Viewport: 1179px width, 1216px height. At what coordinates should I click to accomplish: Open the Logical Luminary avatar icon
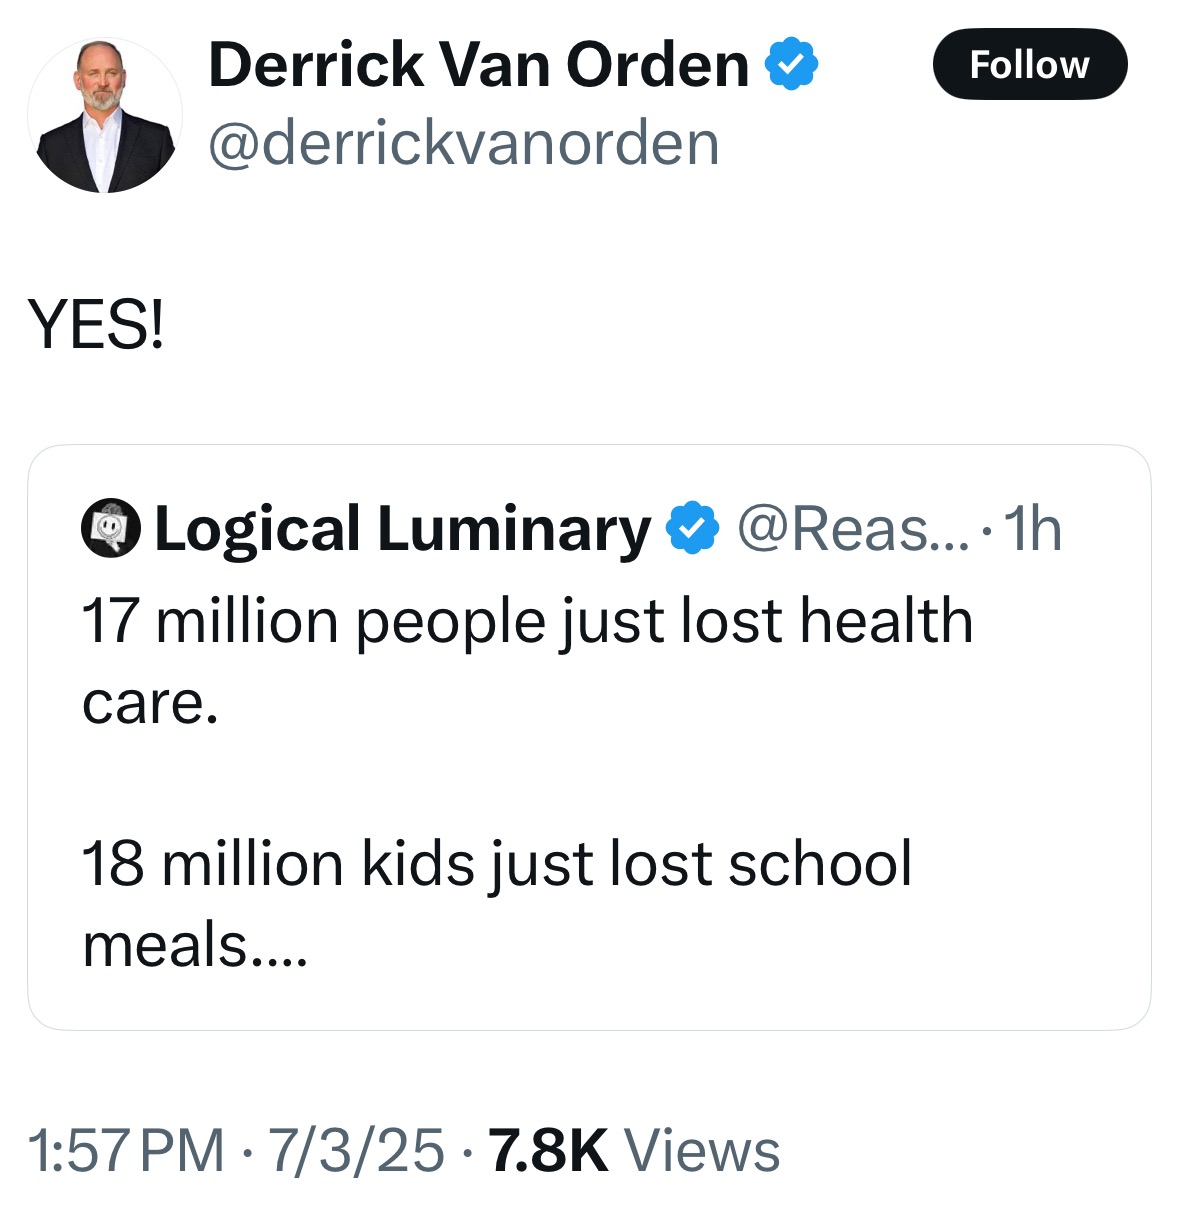110,528
